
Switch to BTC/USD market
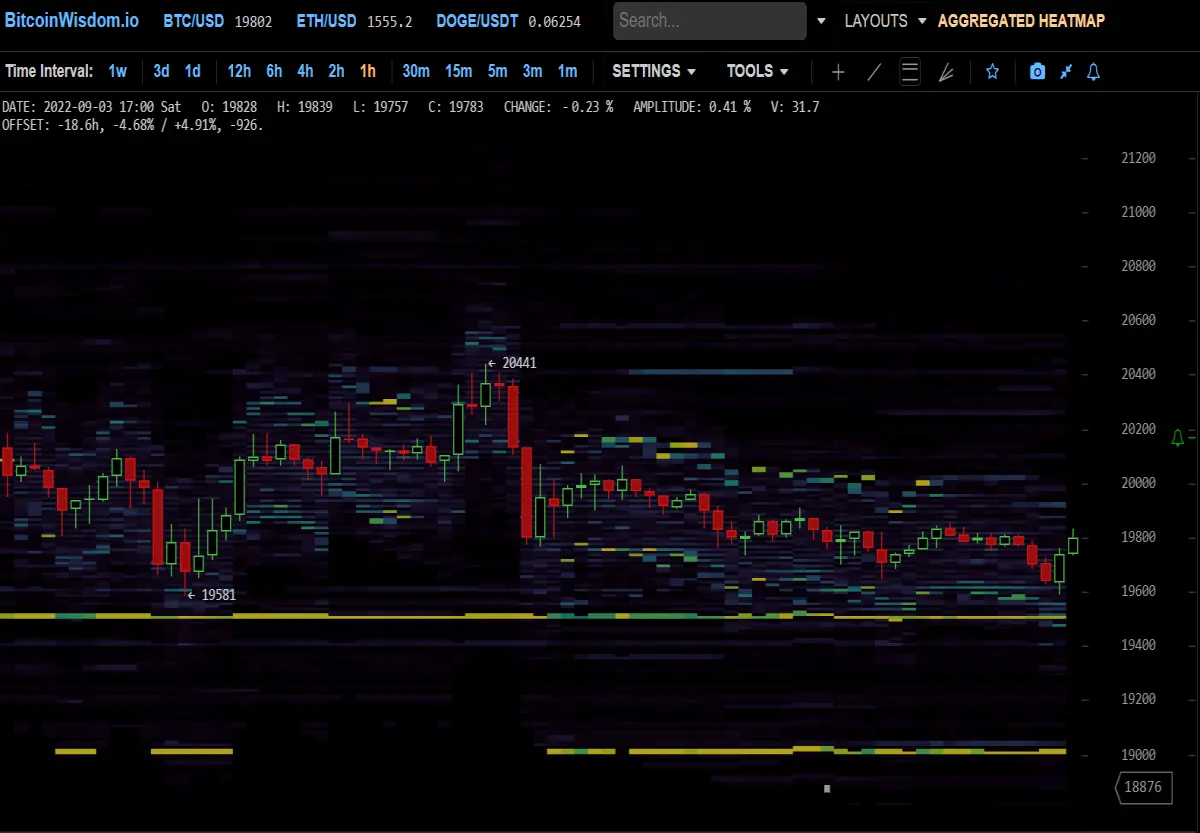(x=194, y=21)
